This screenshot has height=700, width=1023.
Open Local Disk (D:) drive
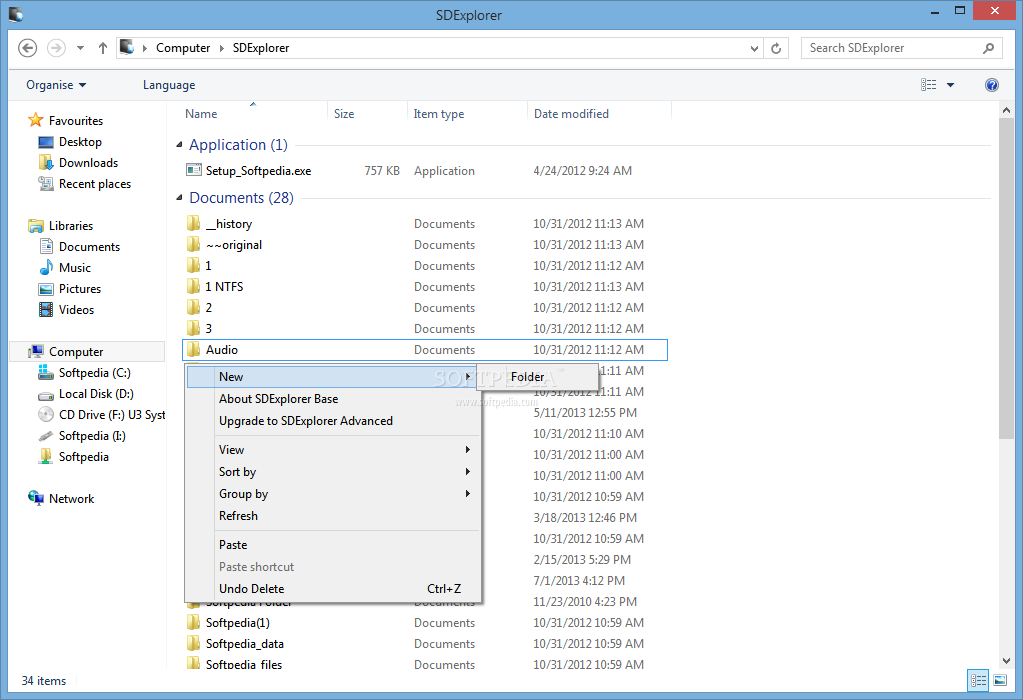click(x=85, y=393)
